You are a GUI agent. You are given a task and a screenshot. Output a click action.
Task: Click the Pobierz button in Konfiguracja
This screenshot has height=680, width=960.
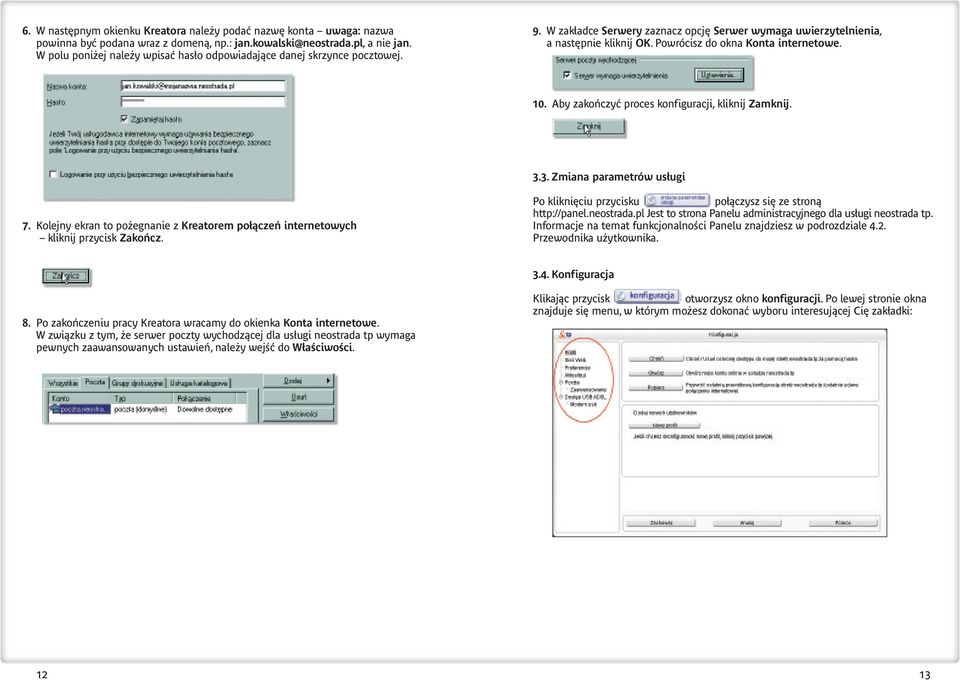pyautogui.click(x=656, y=387)
